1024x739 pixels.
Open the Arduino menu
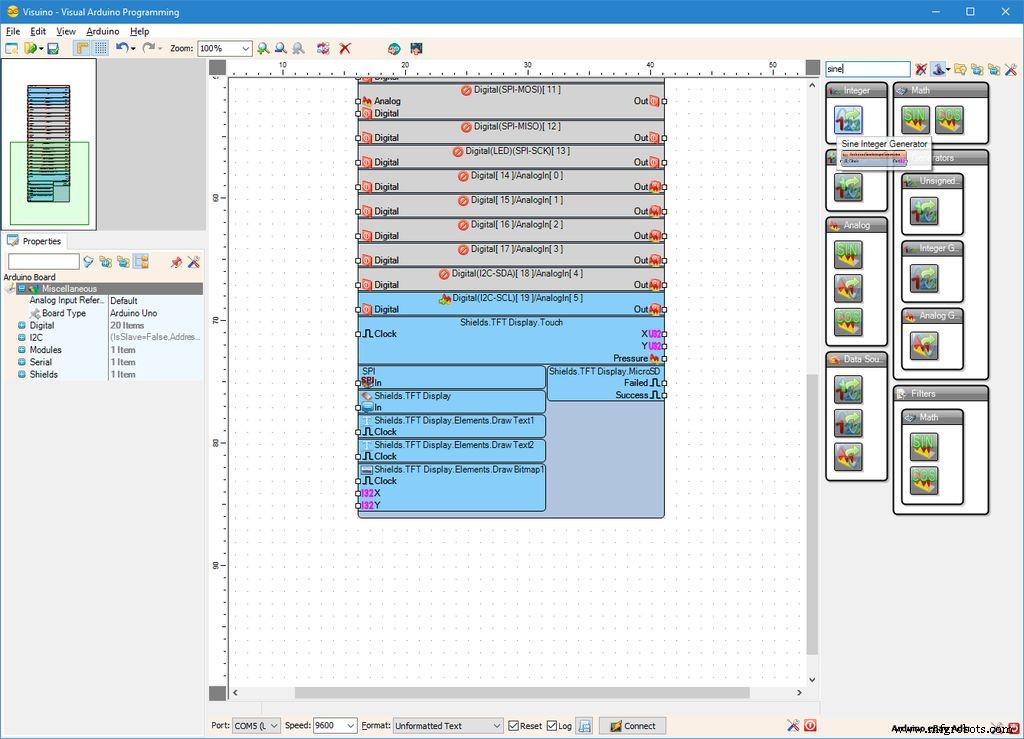[103, 31]
